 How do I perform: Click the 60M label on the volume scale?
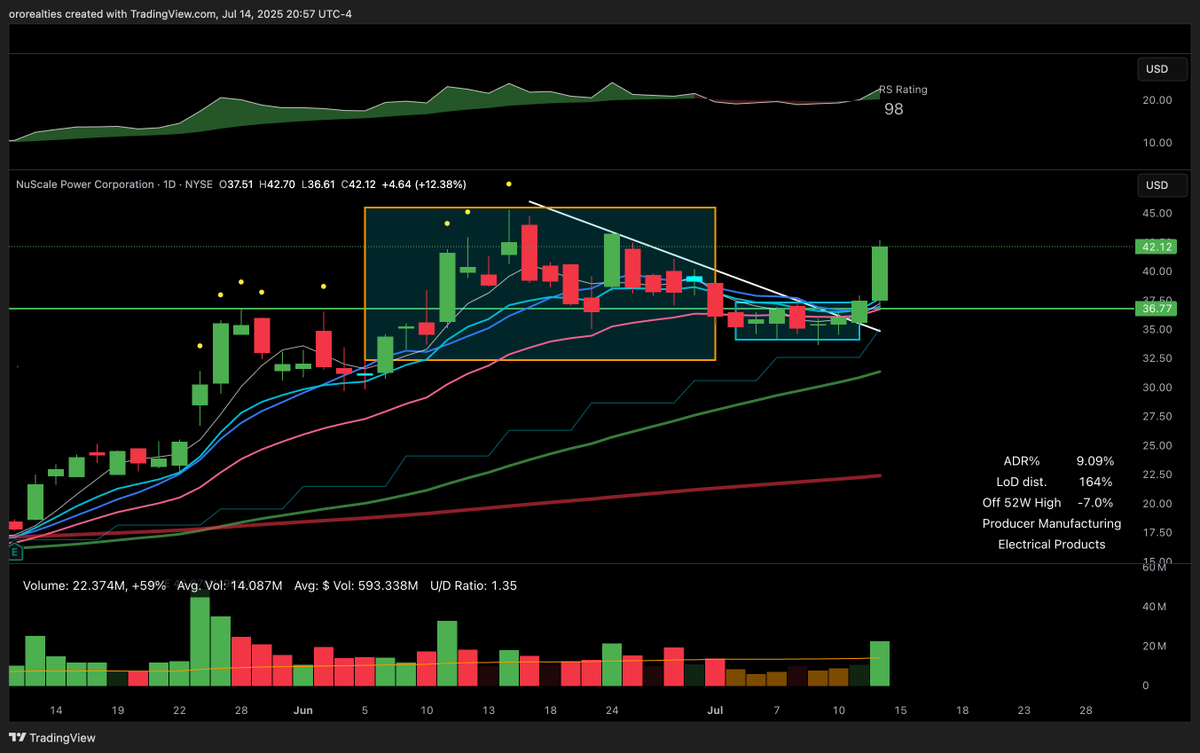[x=1155, y=567]
